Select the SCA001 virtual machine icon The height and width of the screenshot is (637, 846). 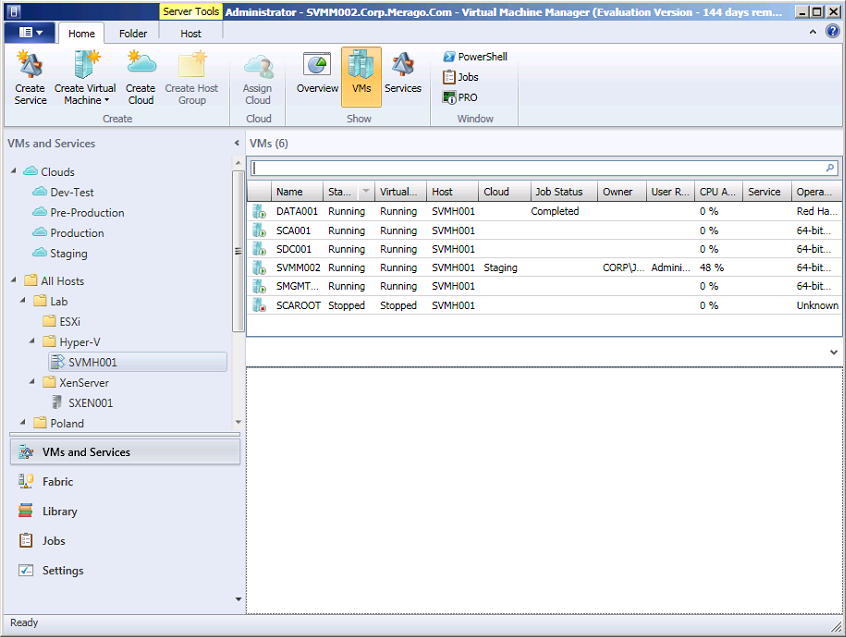[260, 230]
